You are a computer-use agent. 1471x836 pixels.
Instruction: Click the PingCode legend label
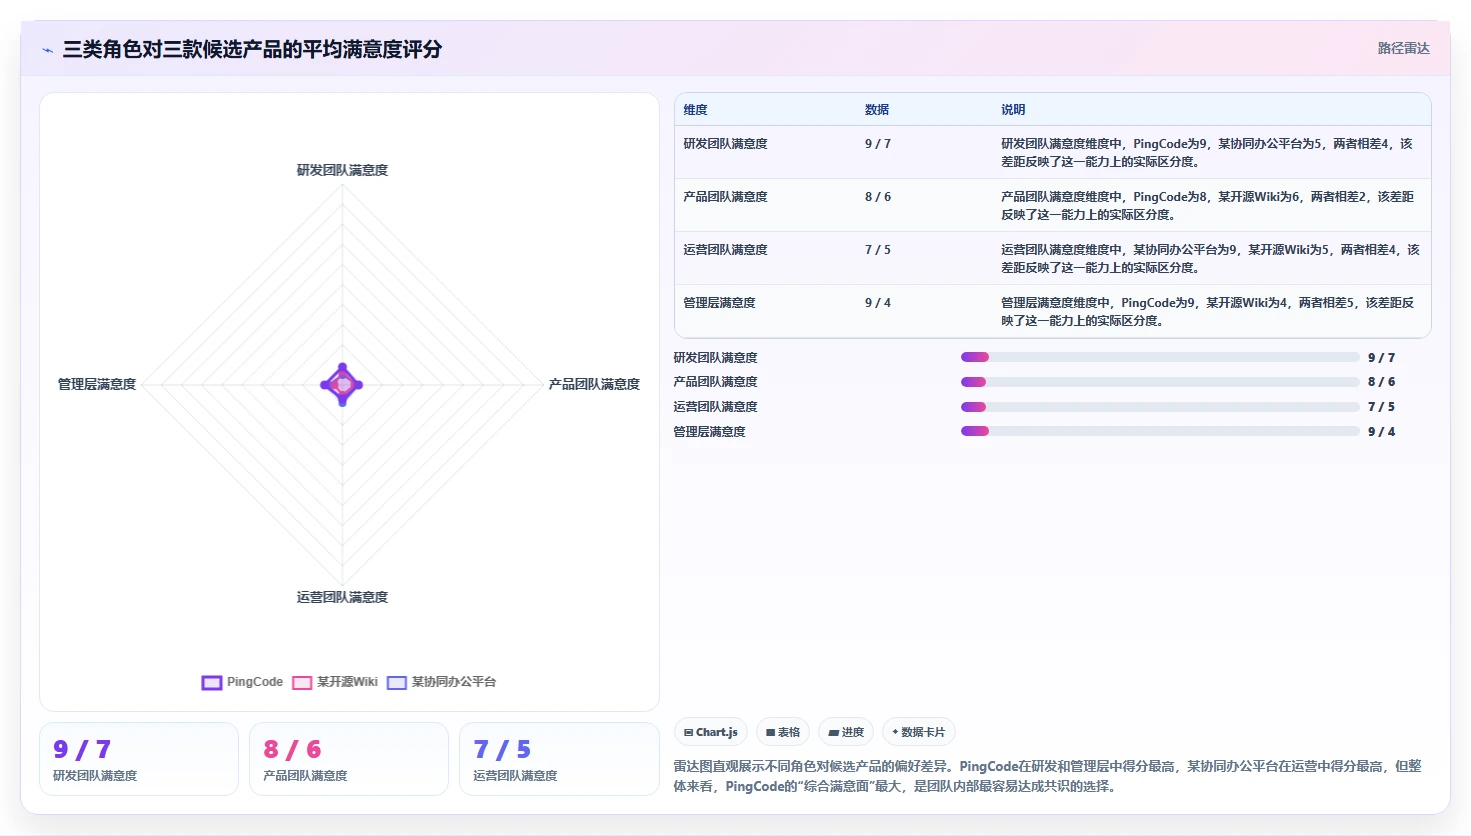click(255, 682)
